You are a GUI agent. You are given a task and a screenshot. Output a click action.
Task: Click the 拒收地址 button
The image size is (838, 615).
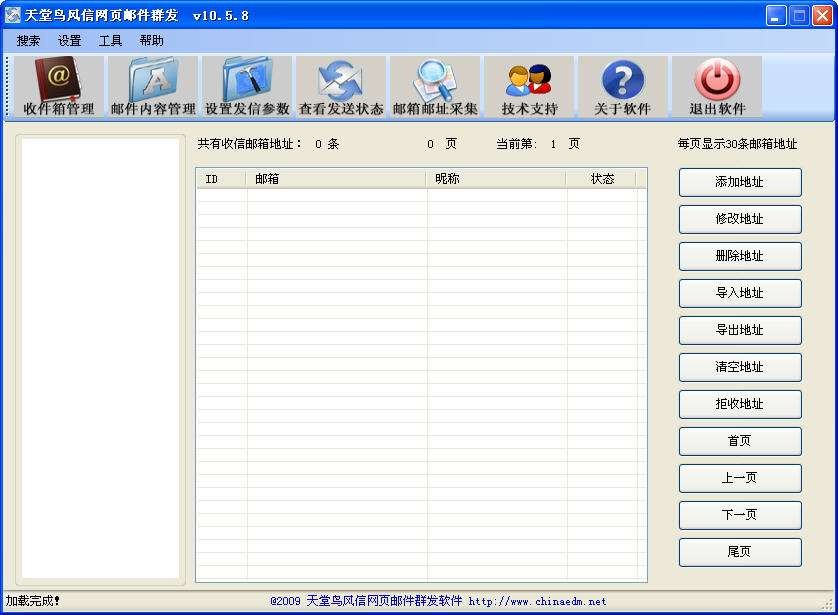point(740,404)
